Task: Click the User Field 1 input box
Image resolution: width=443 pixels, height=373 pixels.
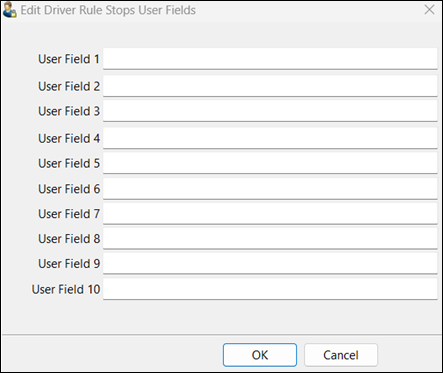Action: (270, 59)
